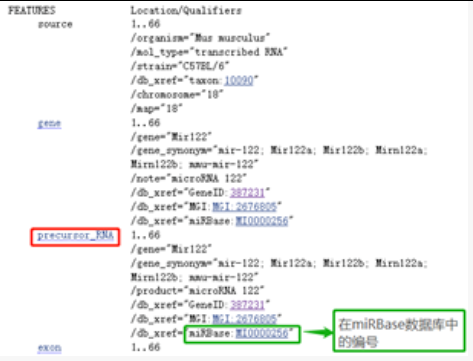Open MGI:2676805 link under precursor_RNA

coord(245,319)
